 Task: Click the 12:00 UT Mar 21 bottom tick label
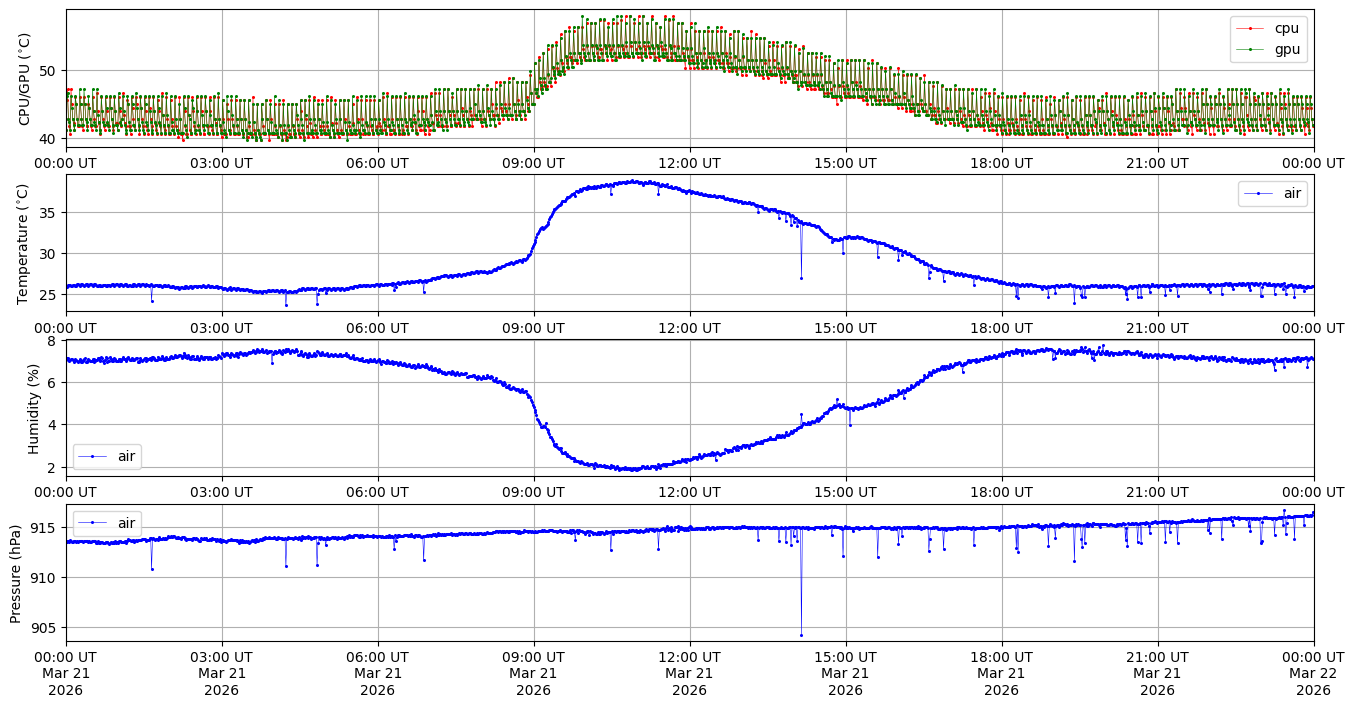[689, 673]
